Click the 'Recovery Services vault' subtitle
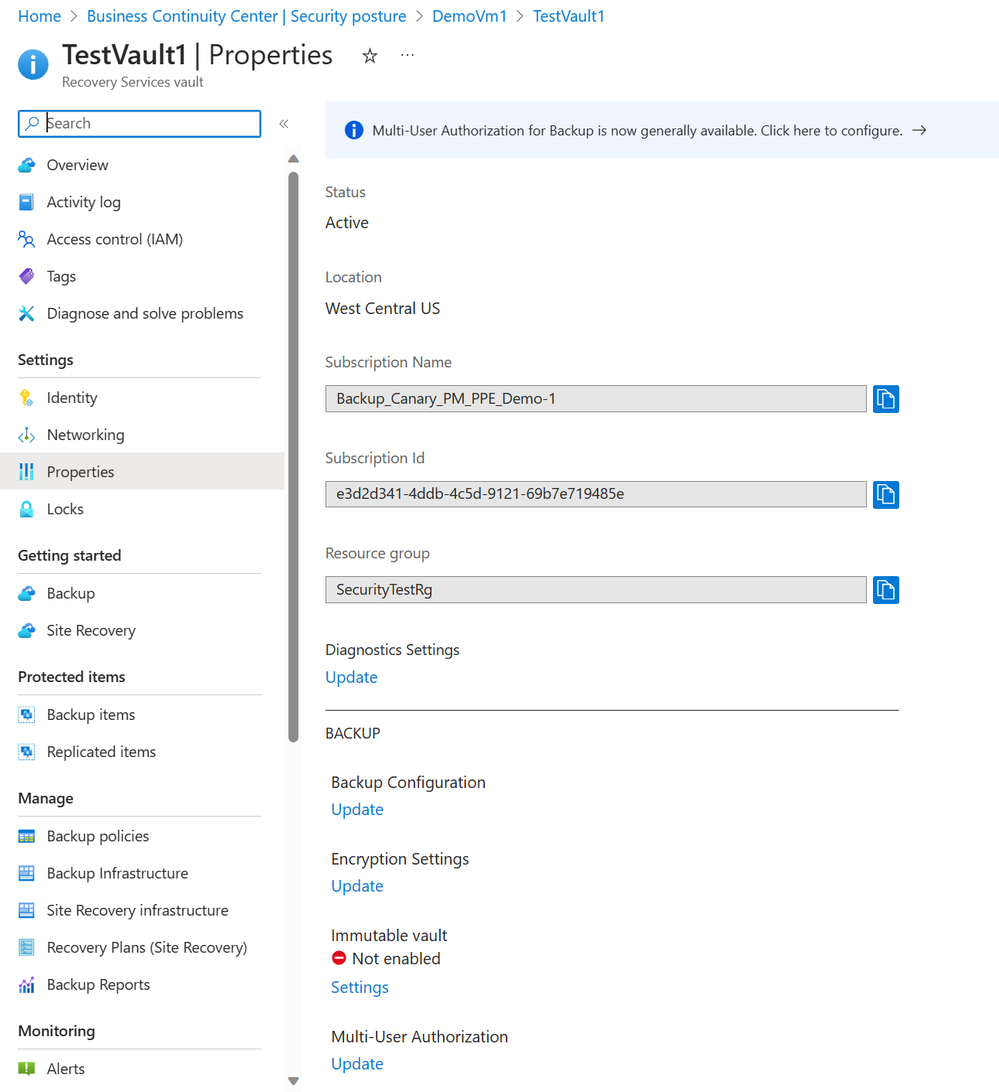Image resolution: width=999 pixels, height=1092 pixels. point(132,82)
